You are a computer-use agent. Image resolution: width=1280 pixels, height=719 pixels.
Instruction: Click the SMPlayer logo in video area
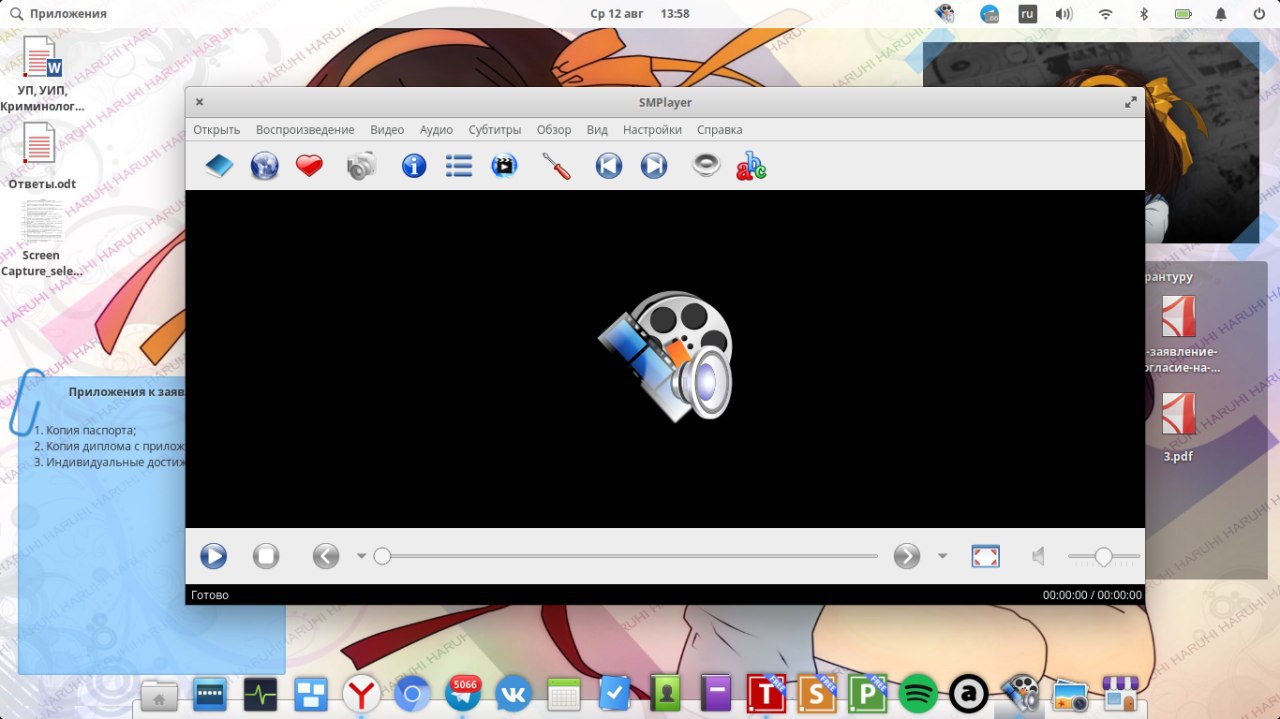666,356
